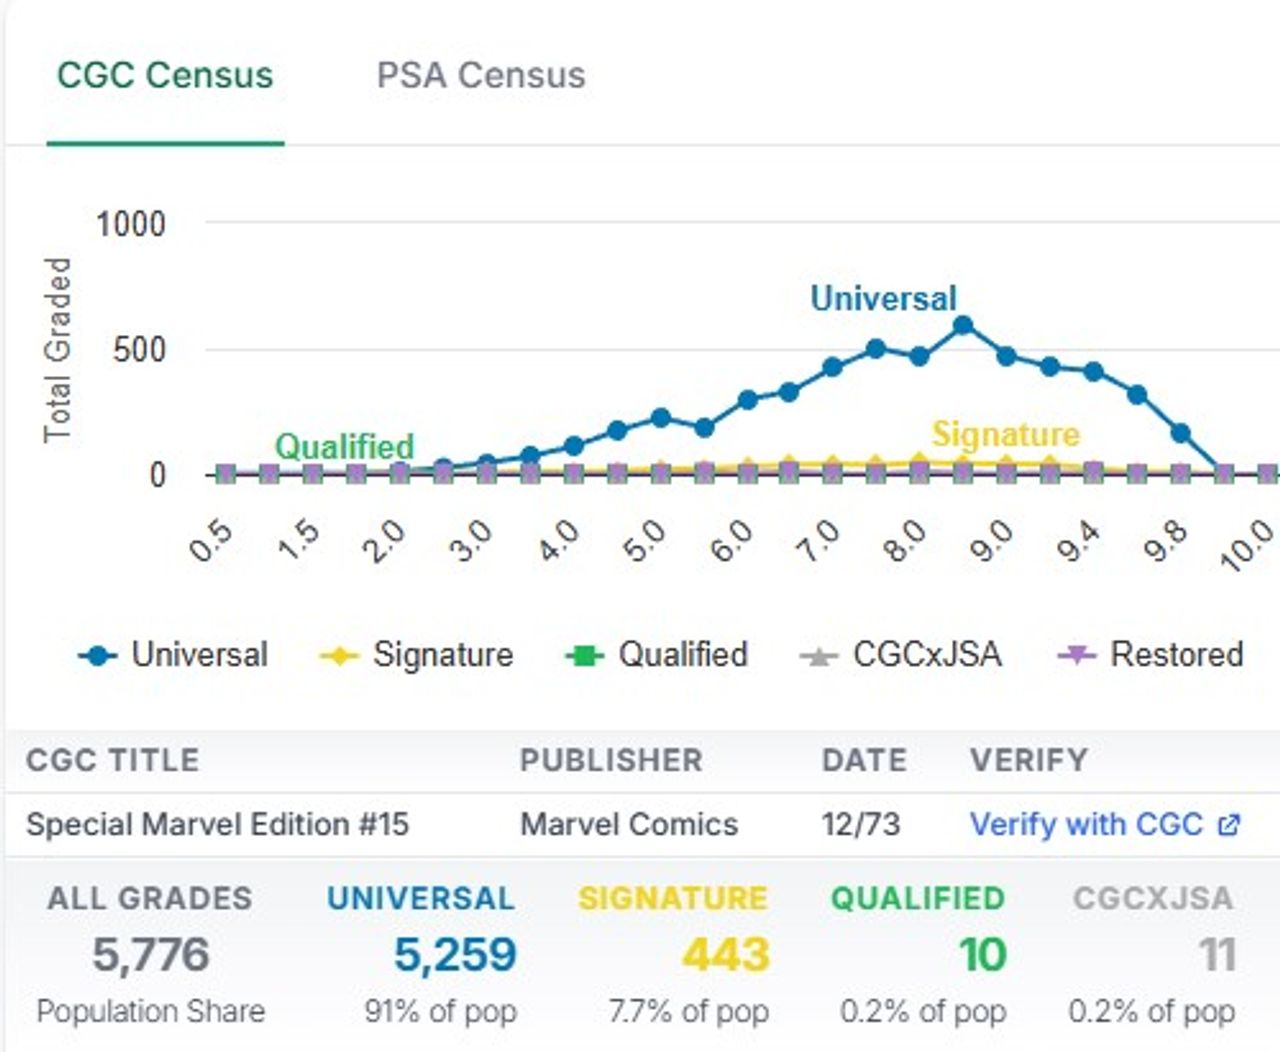The height and width of the screenshot is (1052, 1280).
Task: Switch to the PSA Census tab
Action: [480, 76]
